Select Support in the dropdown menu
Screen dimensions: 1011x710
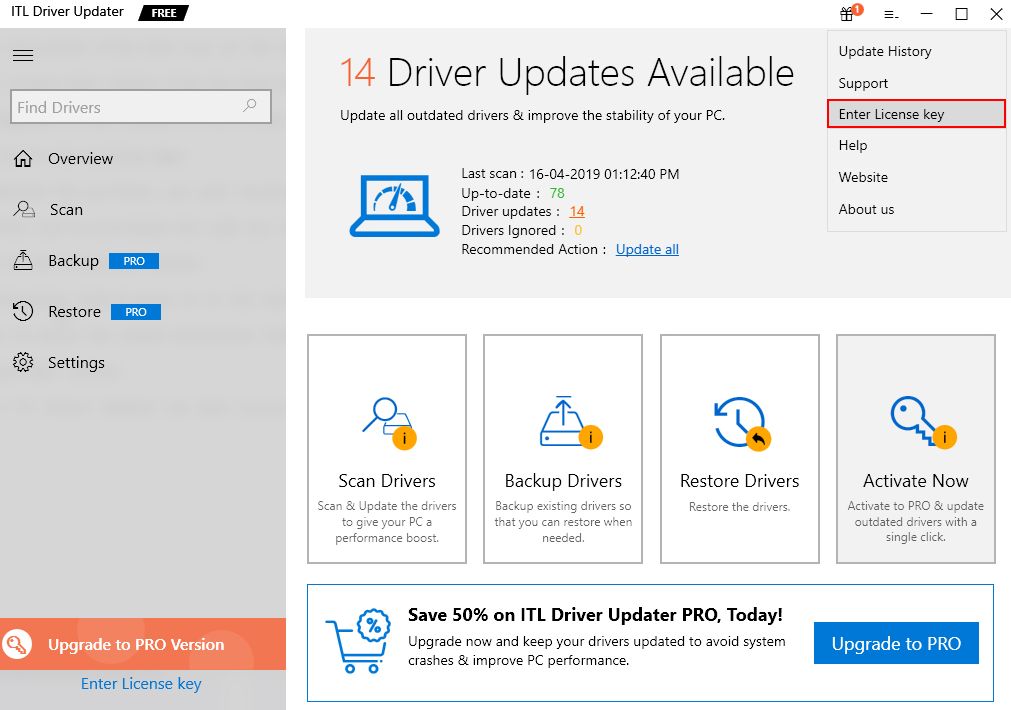916,83
